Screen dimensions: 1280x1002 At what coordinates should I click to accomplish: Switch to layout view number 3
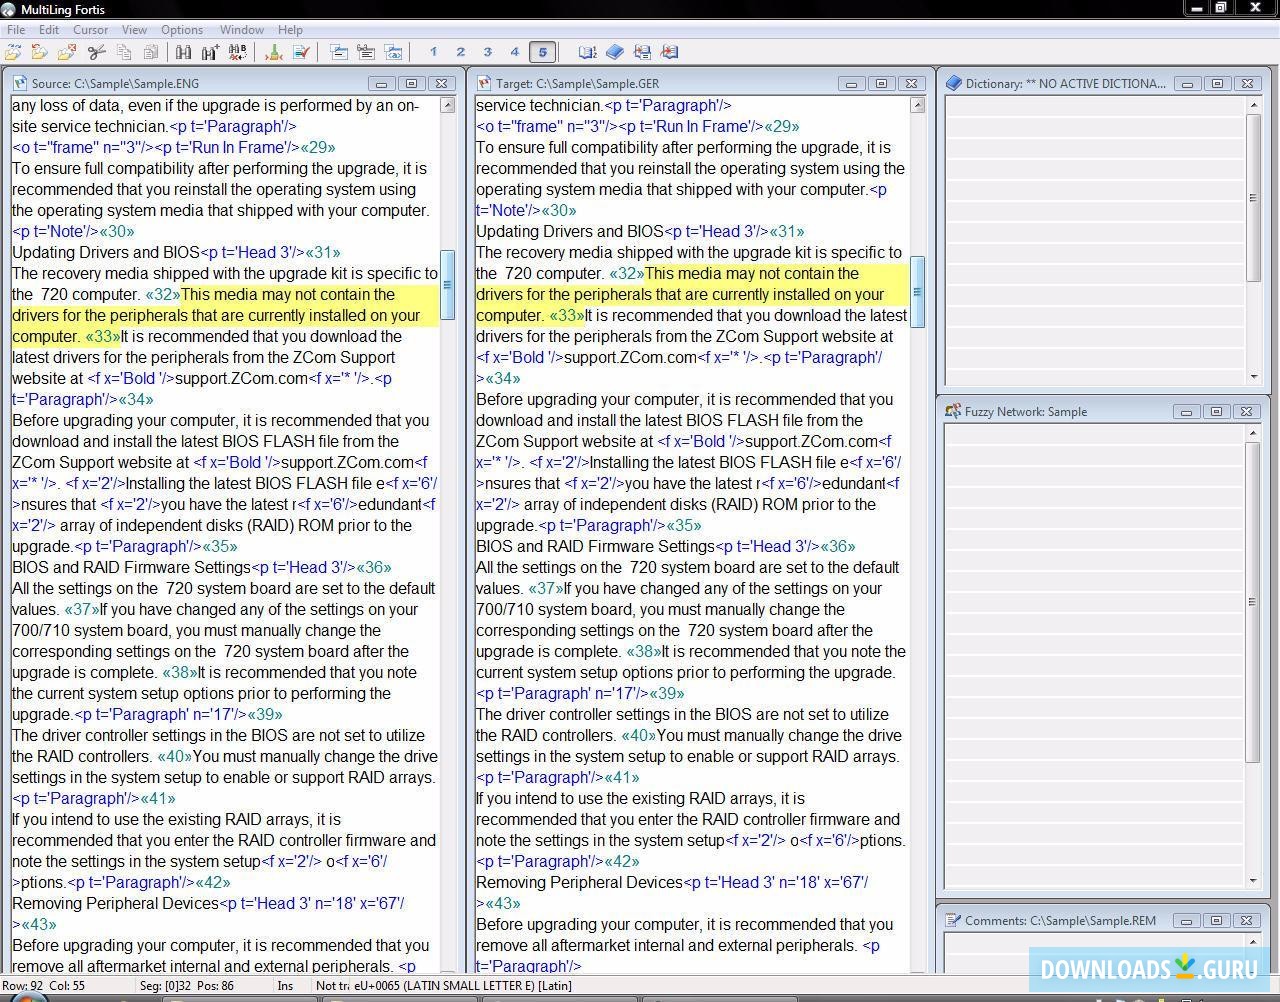[488, 52]
